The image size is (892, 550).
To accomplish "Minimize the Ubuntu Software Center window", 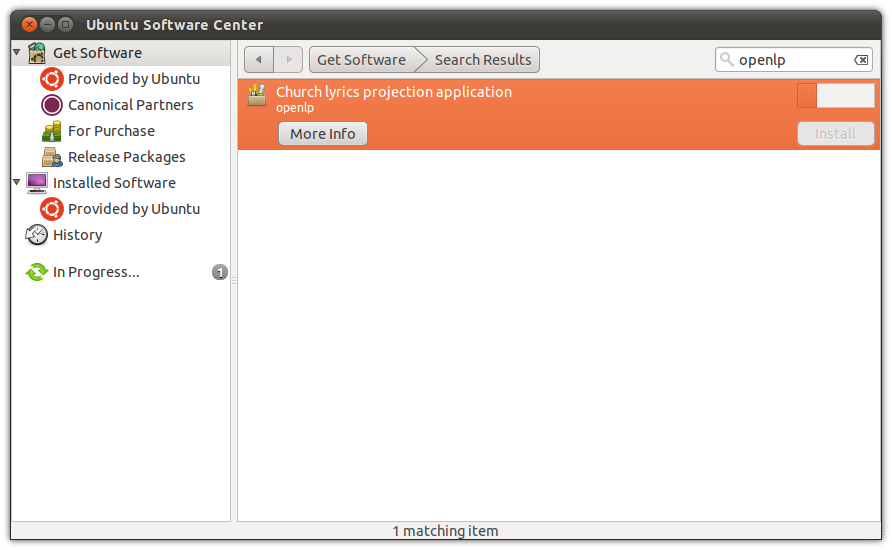I will tap(48, 24).
